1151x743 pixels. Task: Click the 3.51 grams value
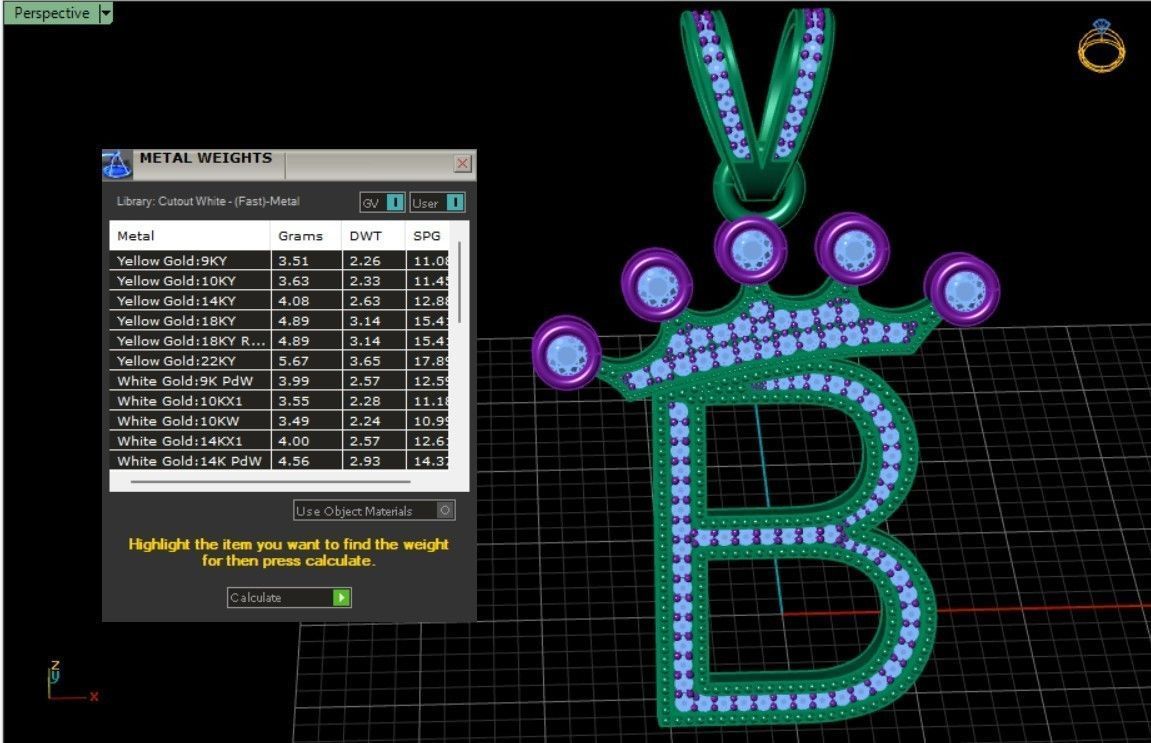[x=294, y=261]
